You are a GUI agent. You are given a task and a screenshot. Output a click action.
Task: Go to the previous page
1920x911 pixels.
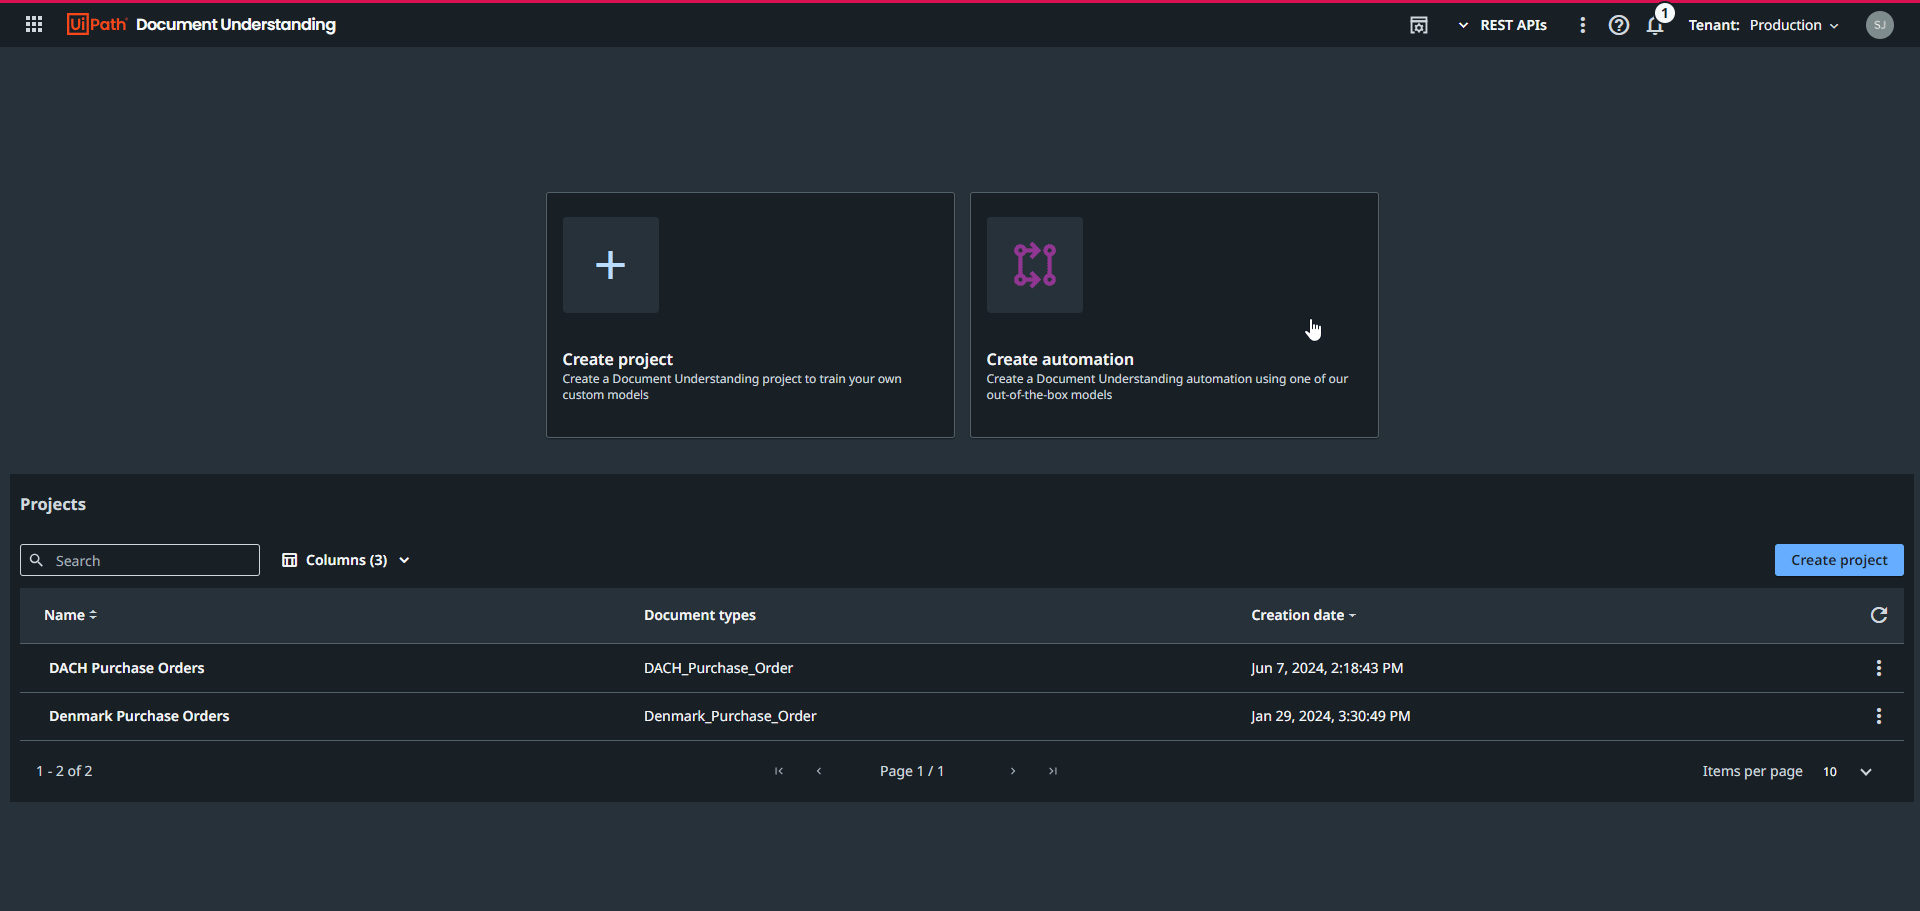(819, 771)
